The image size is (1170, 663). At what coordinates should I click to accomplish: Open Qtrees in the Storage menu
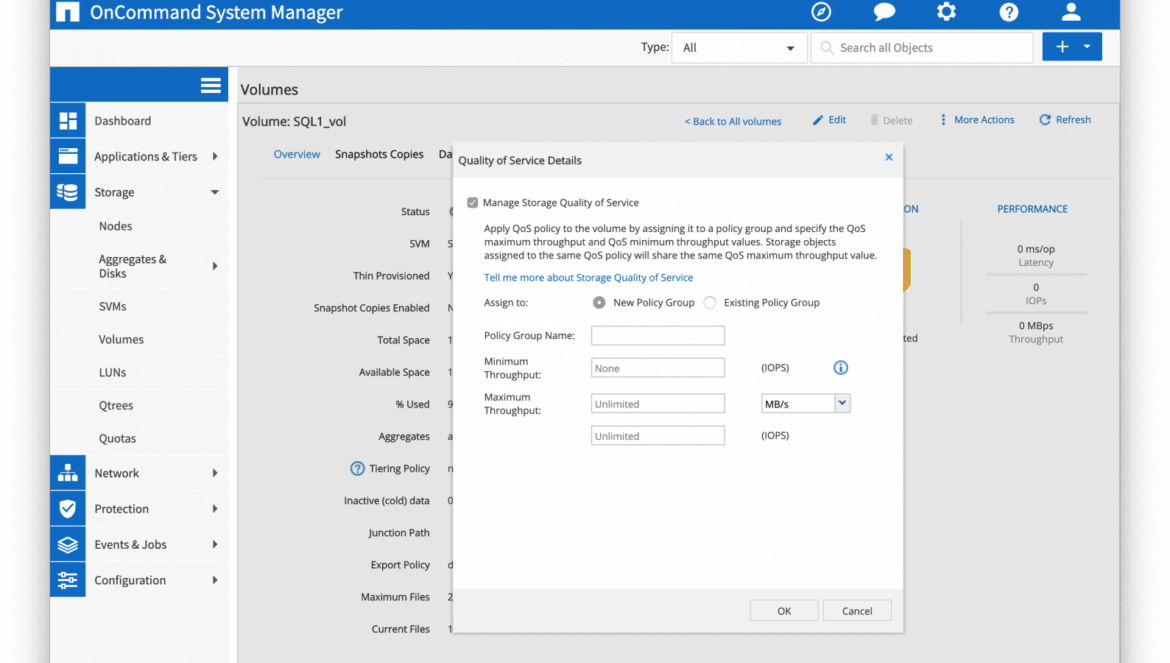coord(116,406)
